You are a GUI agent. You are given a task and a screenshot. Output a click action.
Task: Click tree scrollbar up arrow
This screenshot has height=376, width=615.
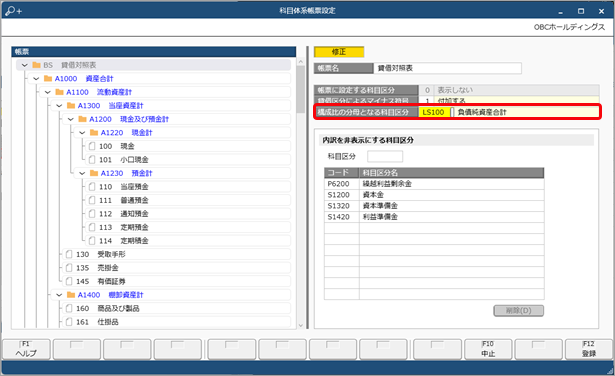pyautogui.click(x=301, y=62)
